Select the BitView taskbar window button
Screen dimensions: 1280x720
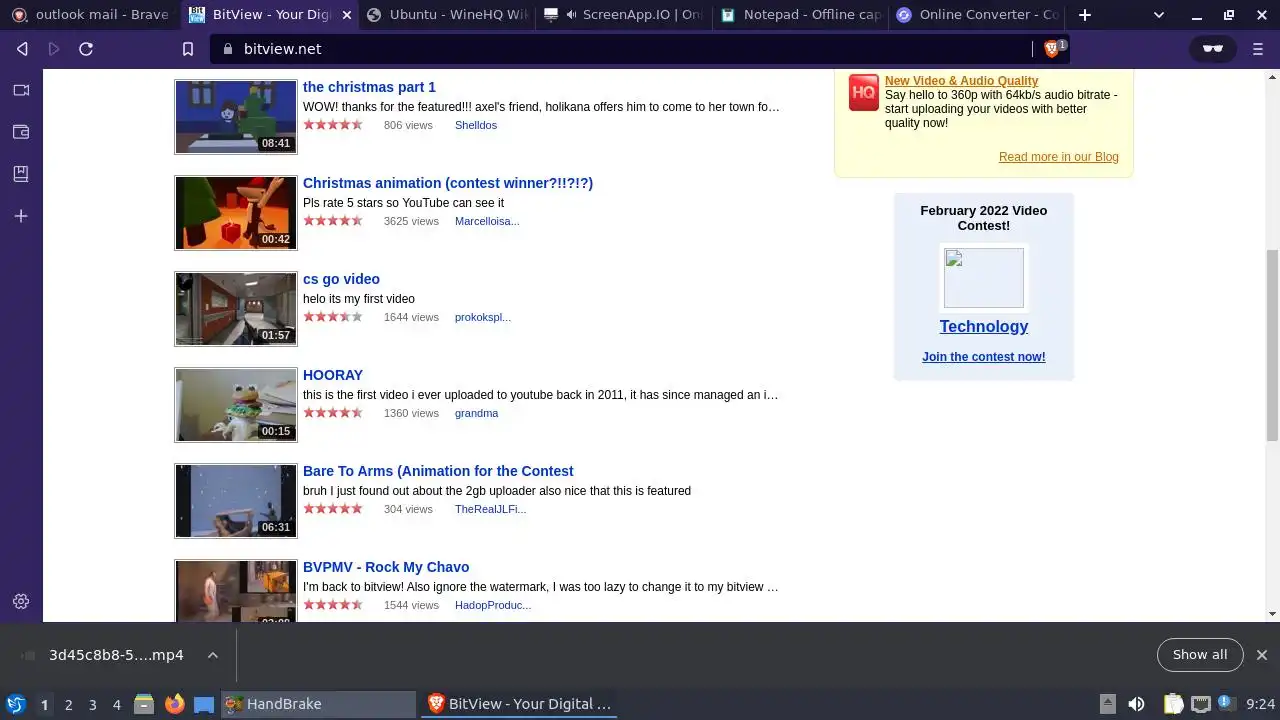(520, 704)
